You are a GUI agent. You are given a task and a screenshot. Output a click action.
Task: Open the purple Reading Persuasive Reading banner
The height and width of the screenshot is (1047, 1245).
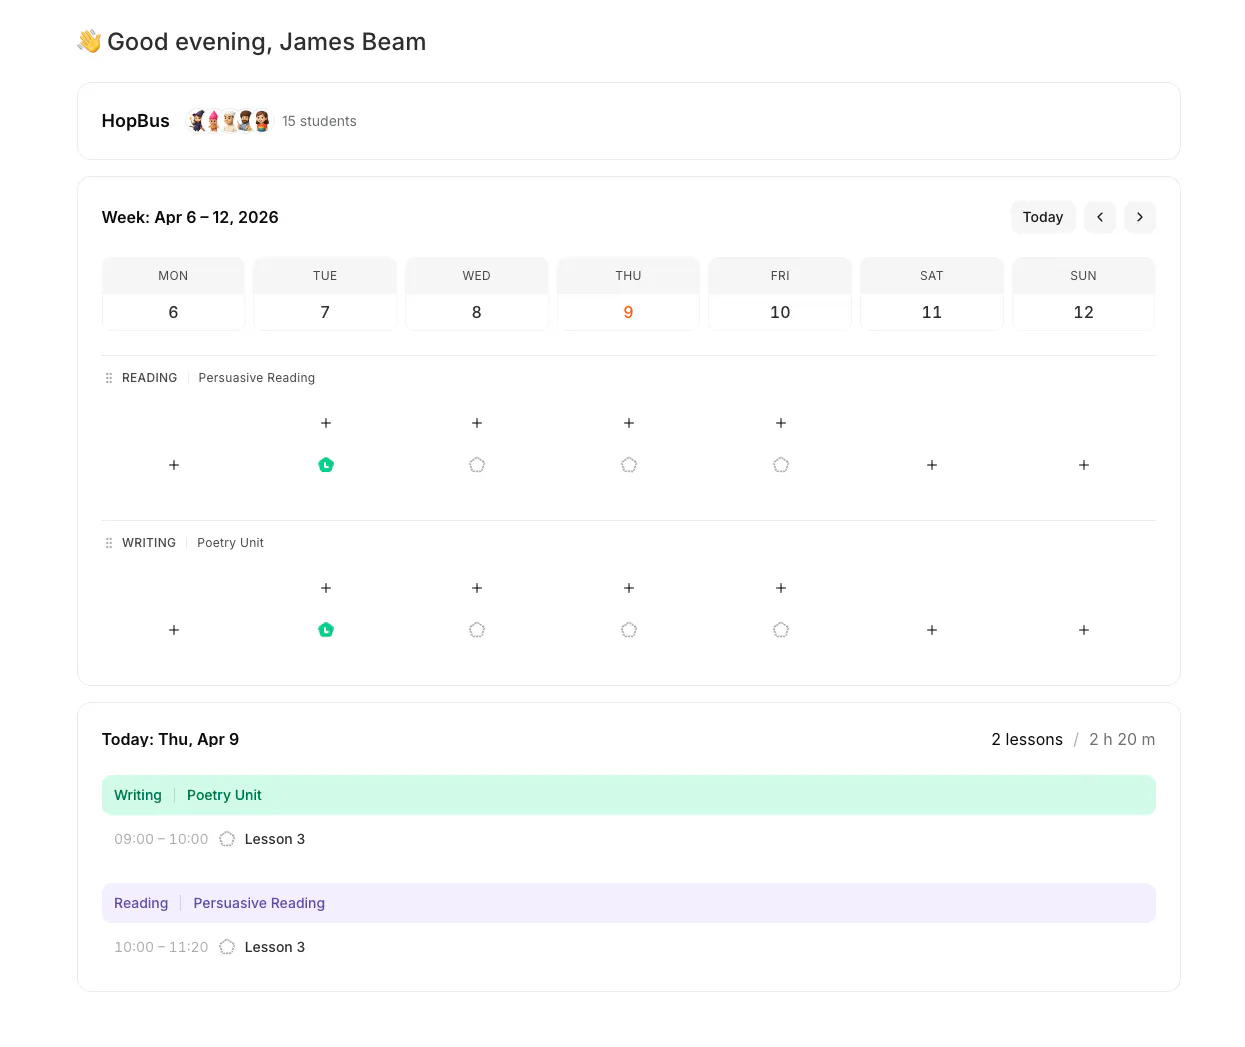pyautogui.click(x=629, y=903)
